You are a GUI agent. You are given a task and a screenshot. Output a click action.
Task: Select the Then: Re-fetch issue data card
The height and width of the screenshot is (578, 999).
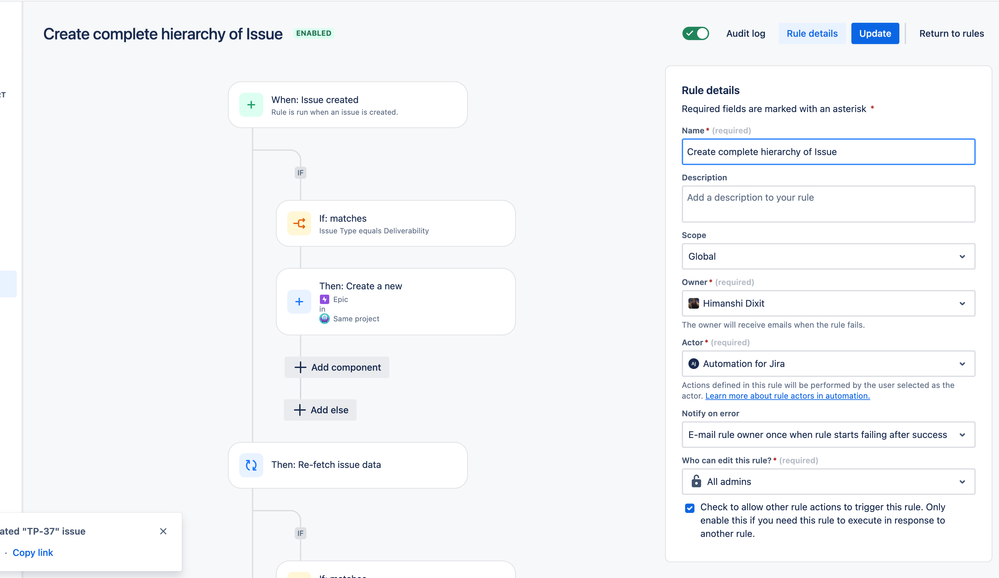click(348, 465)
